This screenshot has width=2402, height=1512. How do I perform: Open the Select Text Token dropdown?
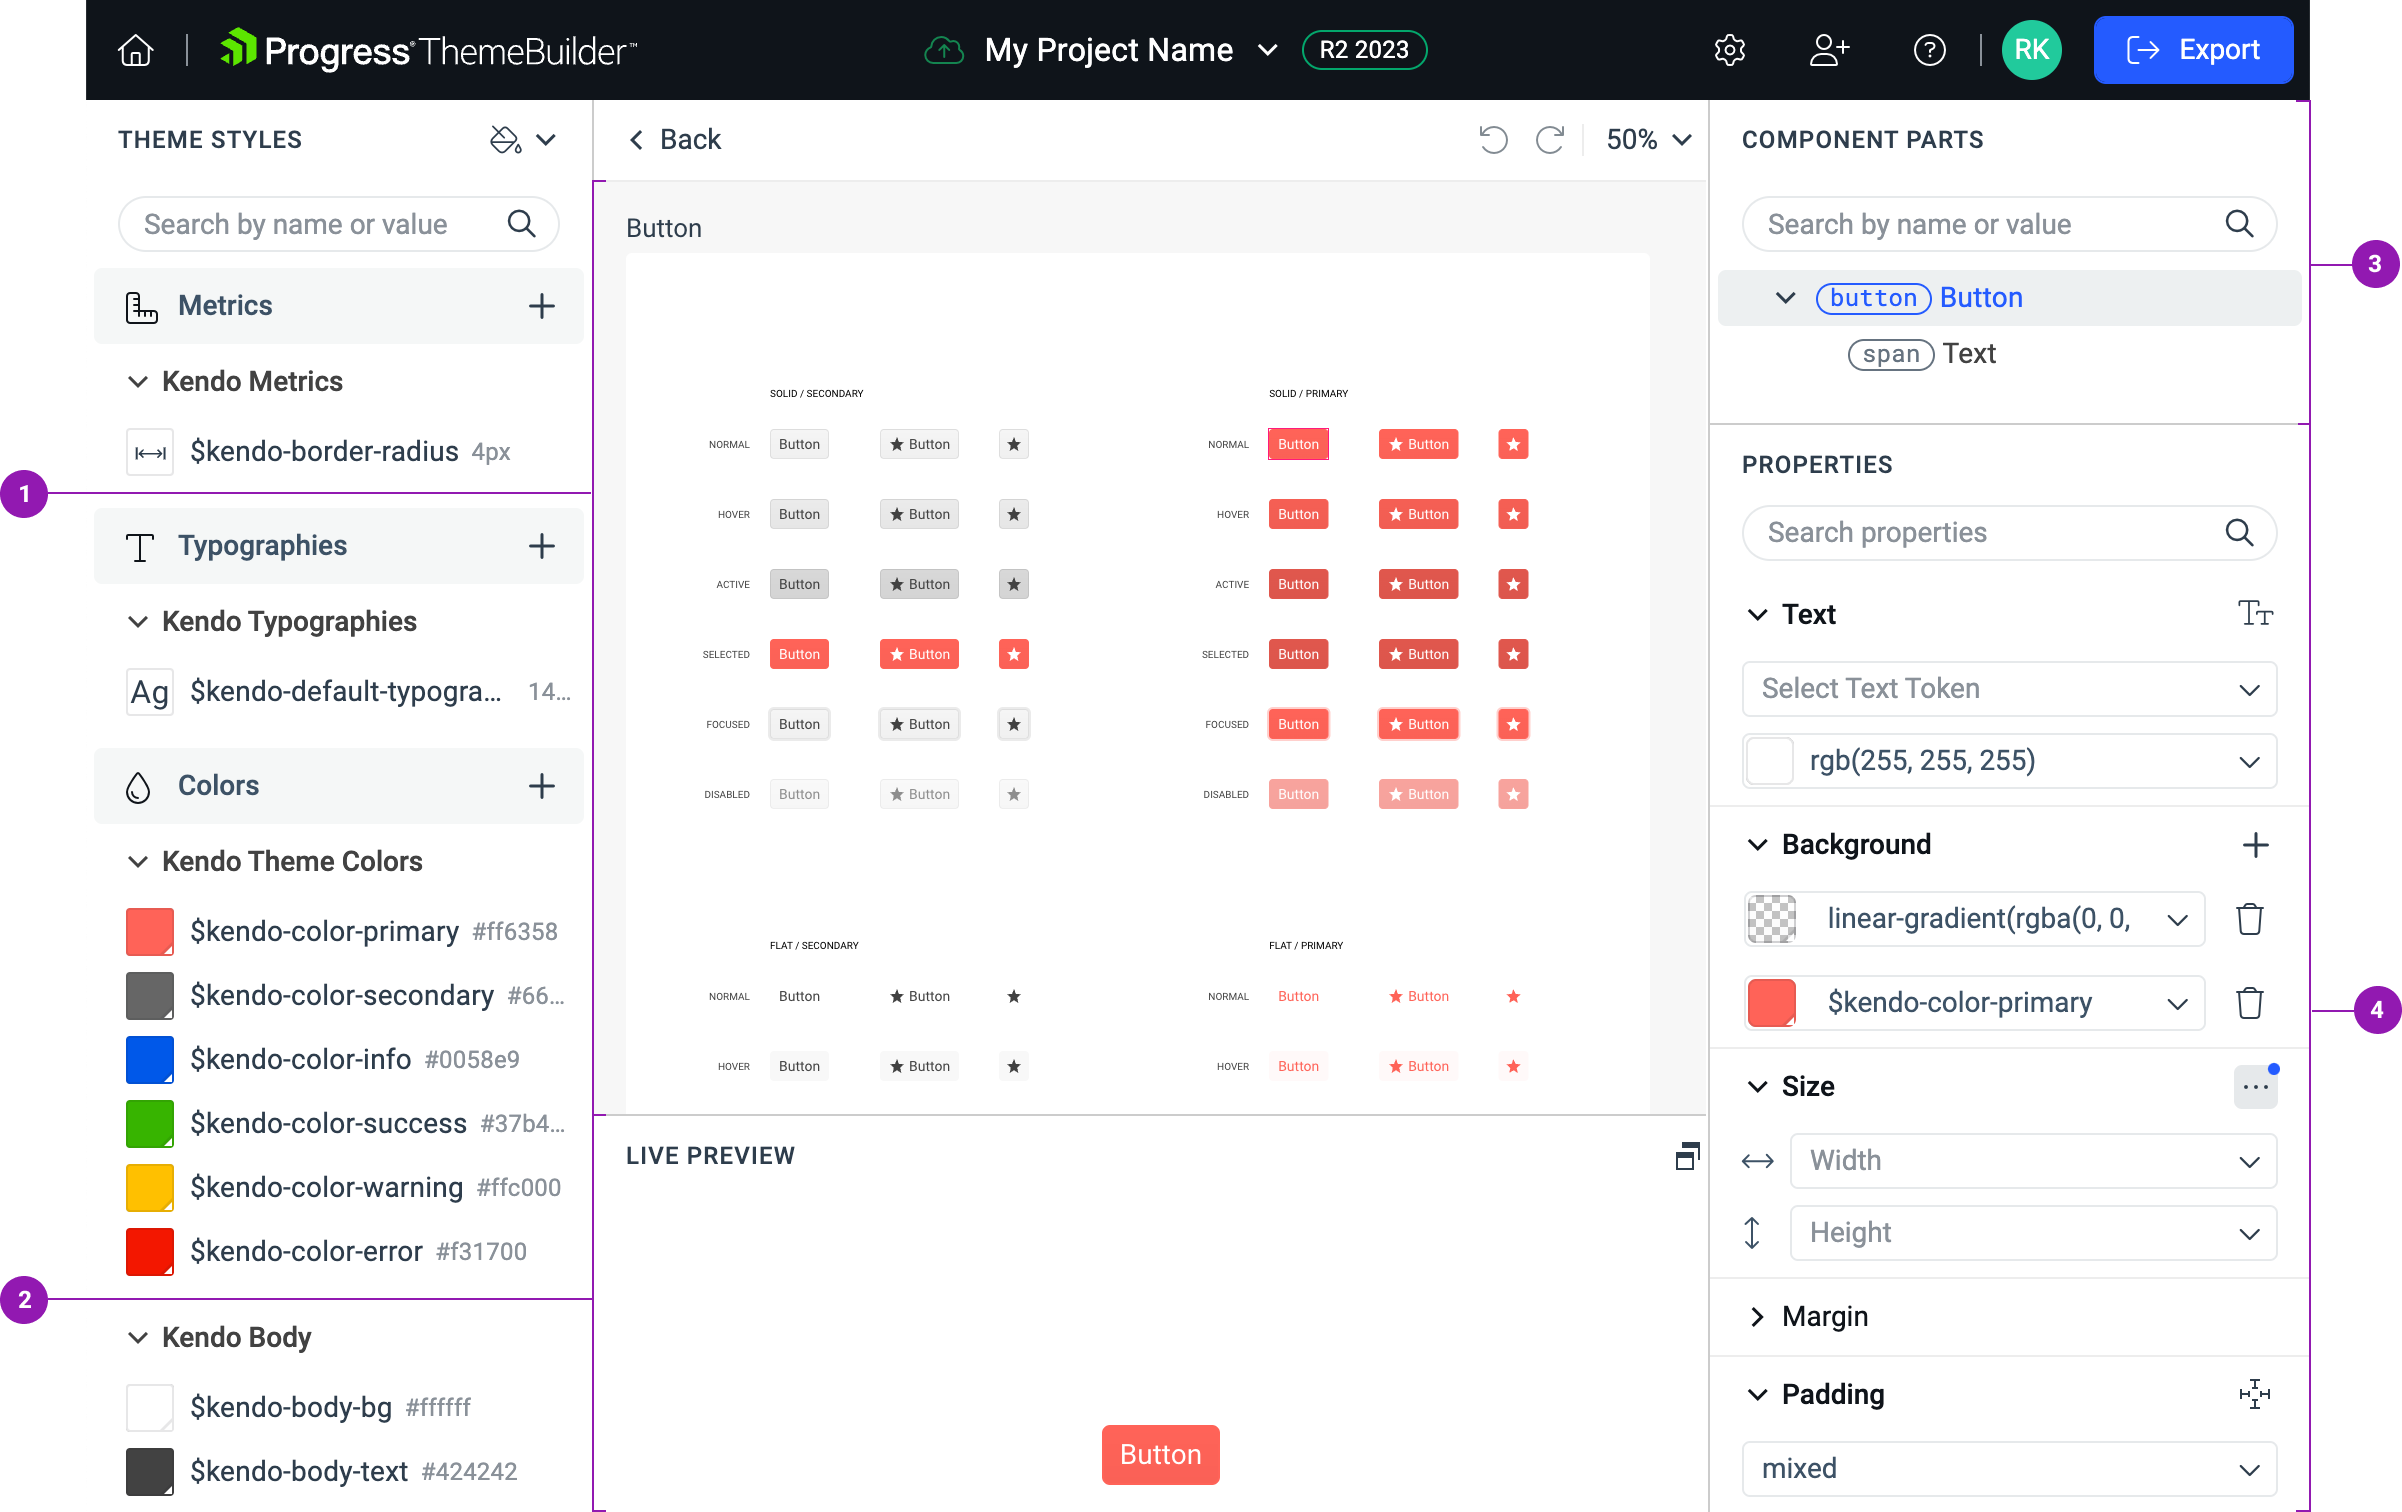coord(2009,689)
